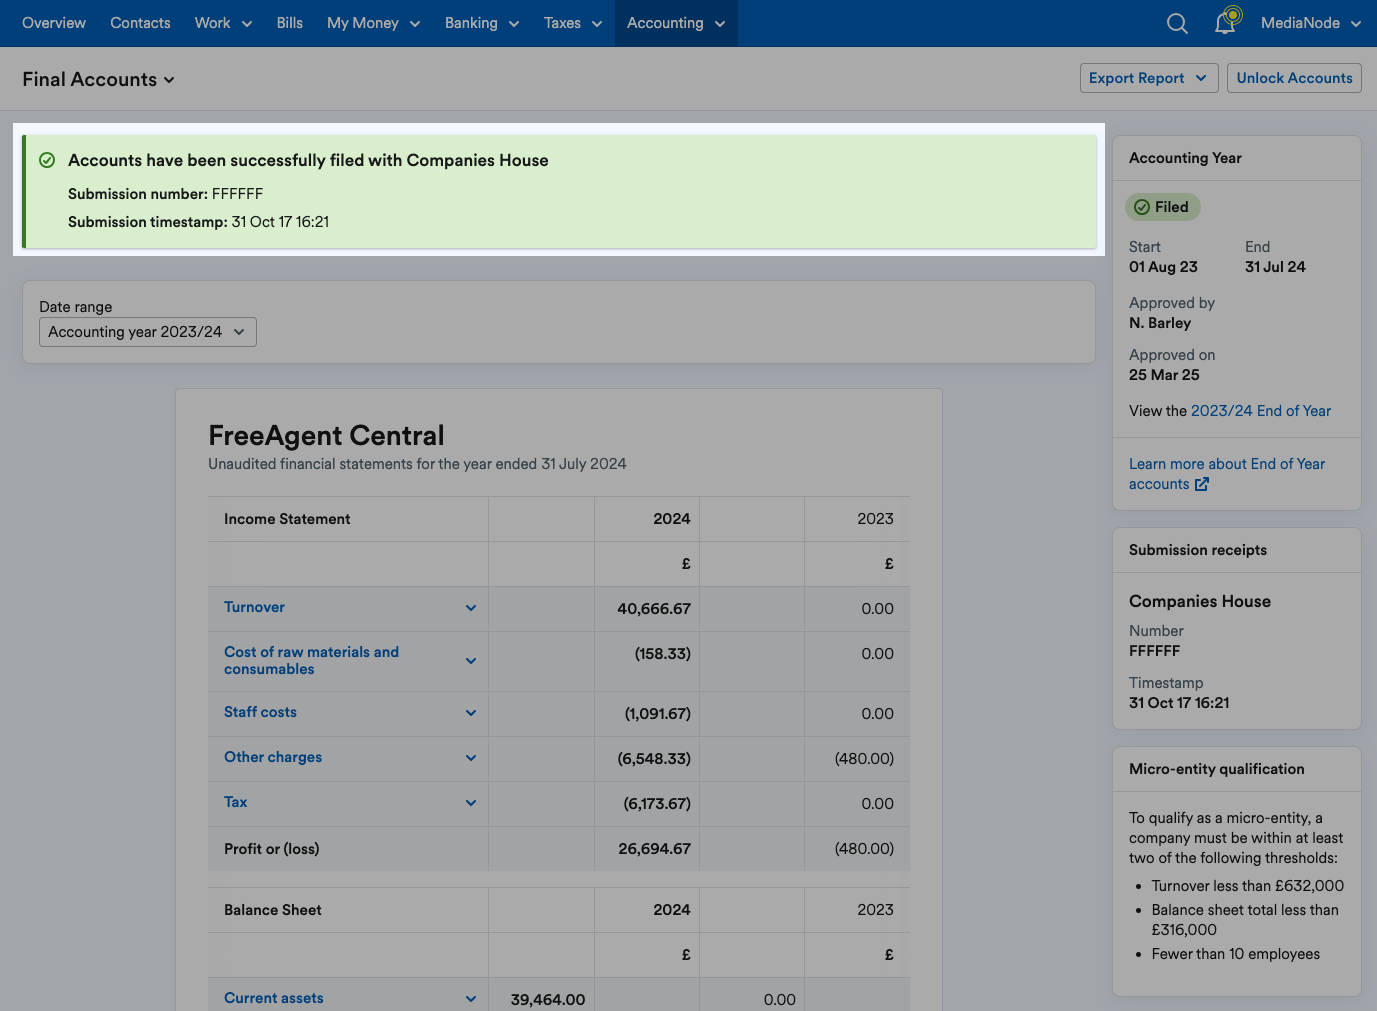This screenshot has height=1011, width=1377.
Task: Open the Overview page
Action: 54,23
